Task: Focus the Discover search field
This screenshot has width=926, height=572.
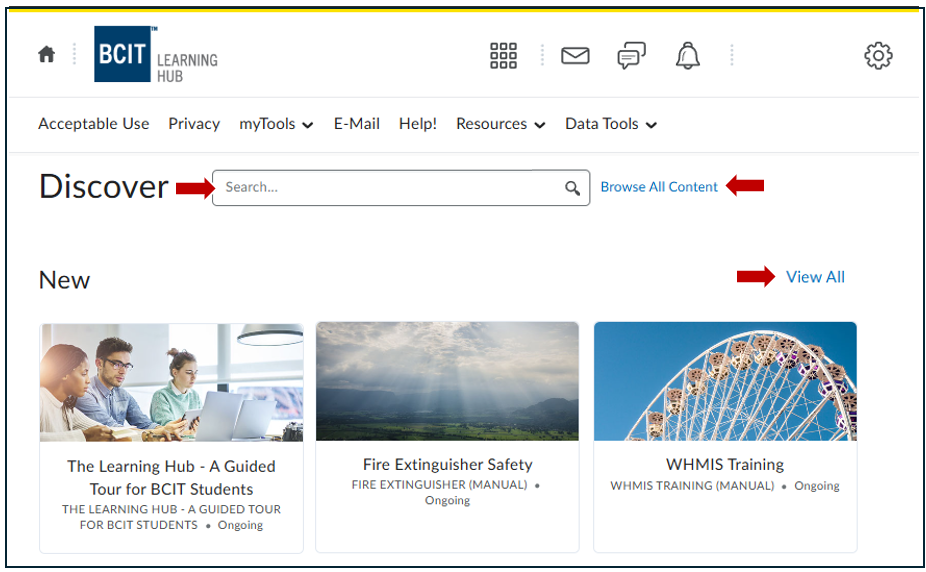Action: (x=390, y=188)
